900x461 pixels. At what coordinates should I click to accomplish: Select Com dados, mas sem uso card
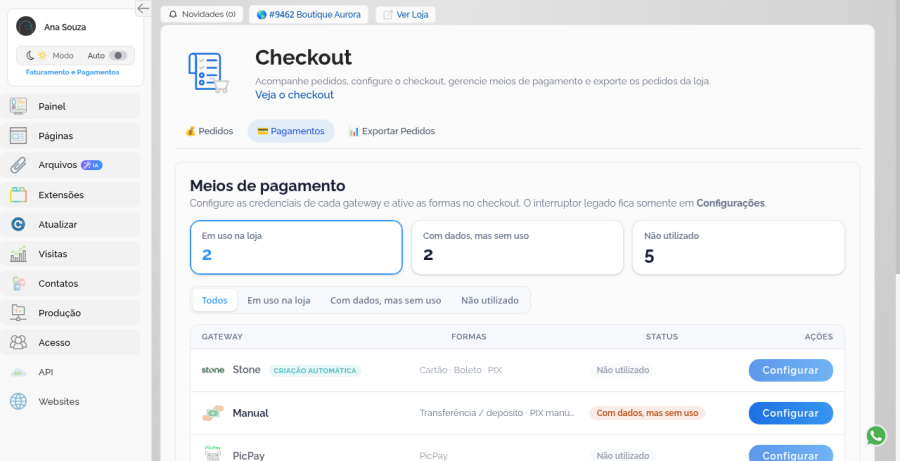pos(517,247)
